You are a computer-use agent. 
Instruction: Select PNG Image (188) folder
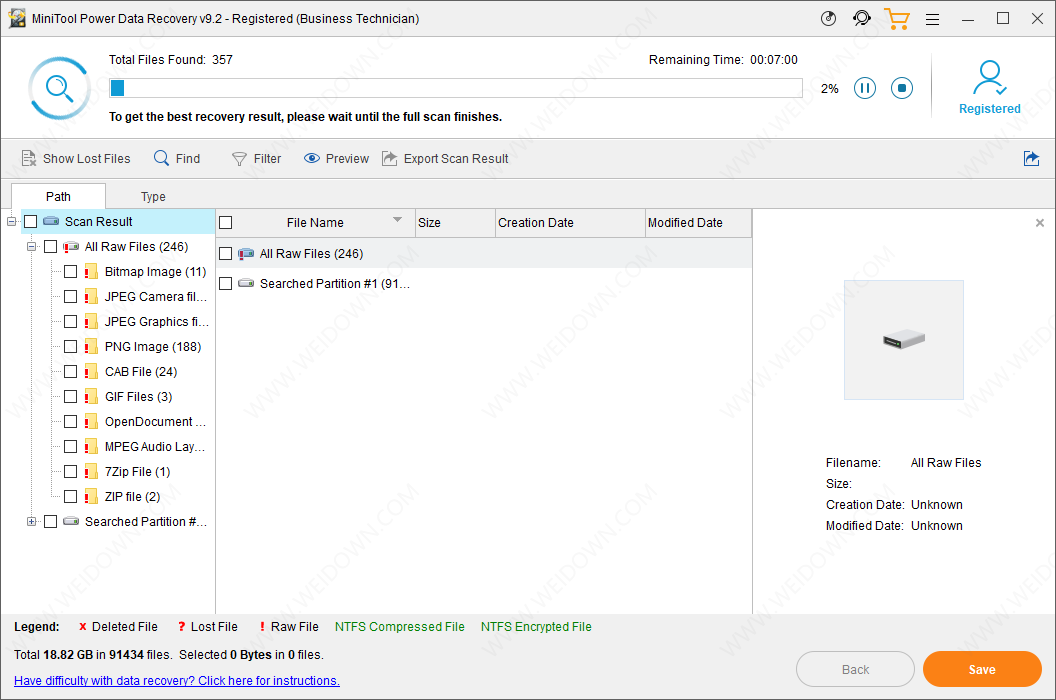pos(153,346)
